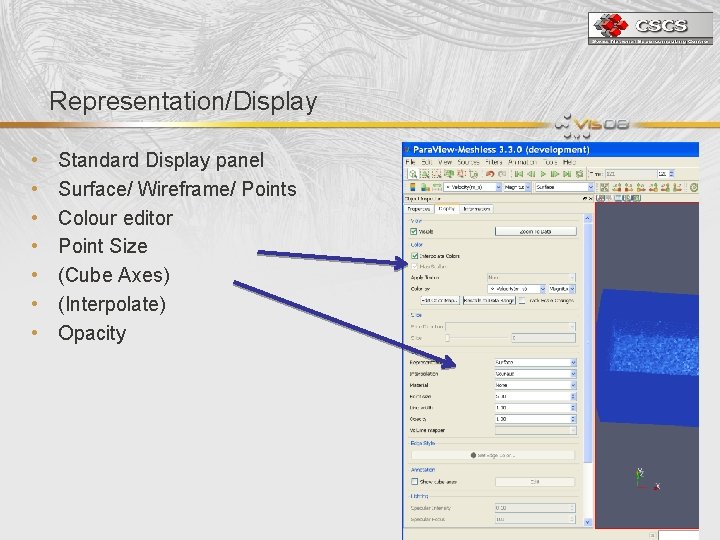Image resolution: width=720 pixels, height=540 pixels.
Task: Click the redo toolbar icon
Action: (502, 174)
